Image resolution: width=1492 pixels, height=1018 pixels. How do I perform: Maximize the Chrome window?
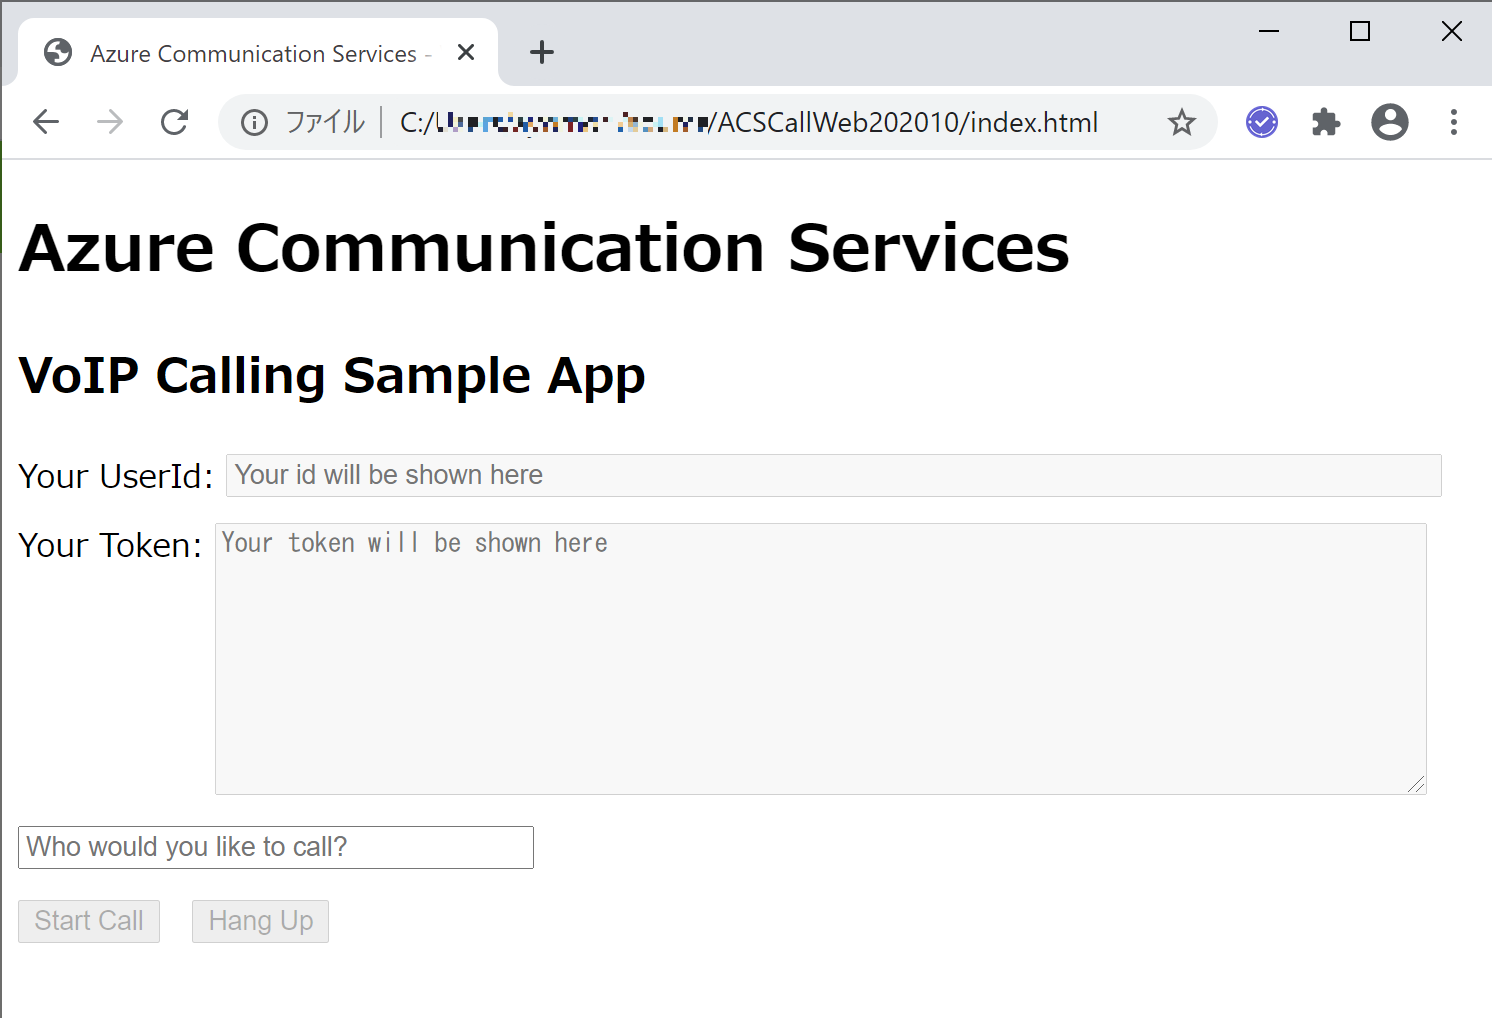pyautogui.click(x=1360, y=31)
